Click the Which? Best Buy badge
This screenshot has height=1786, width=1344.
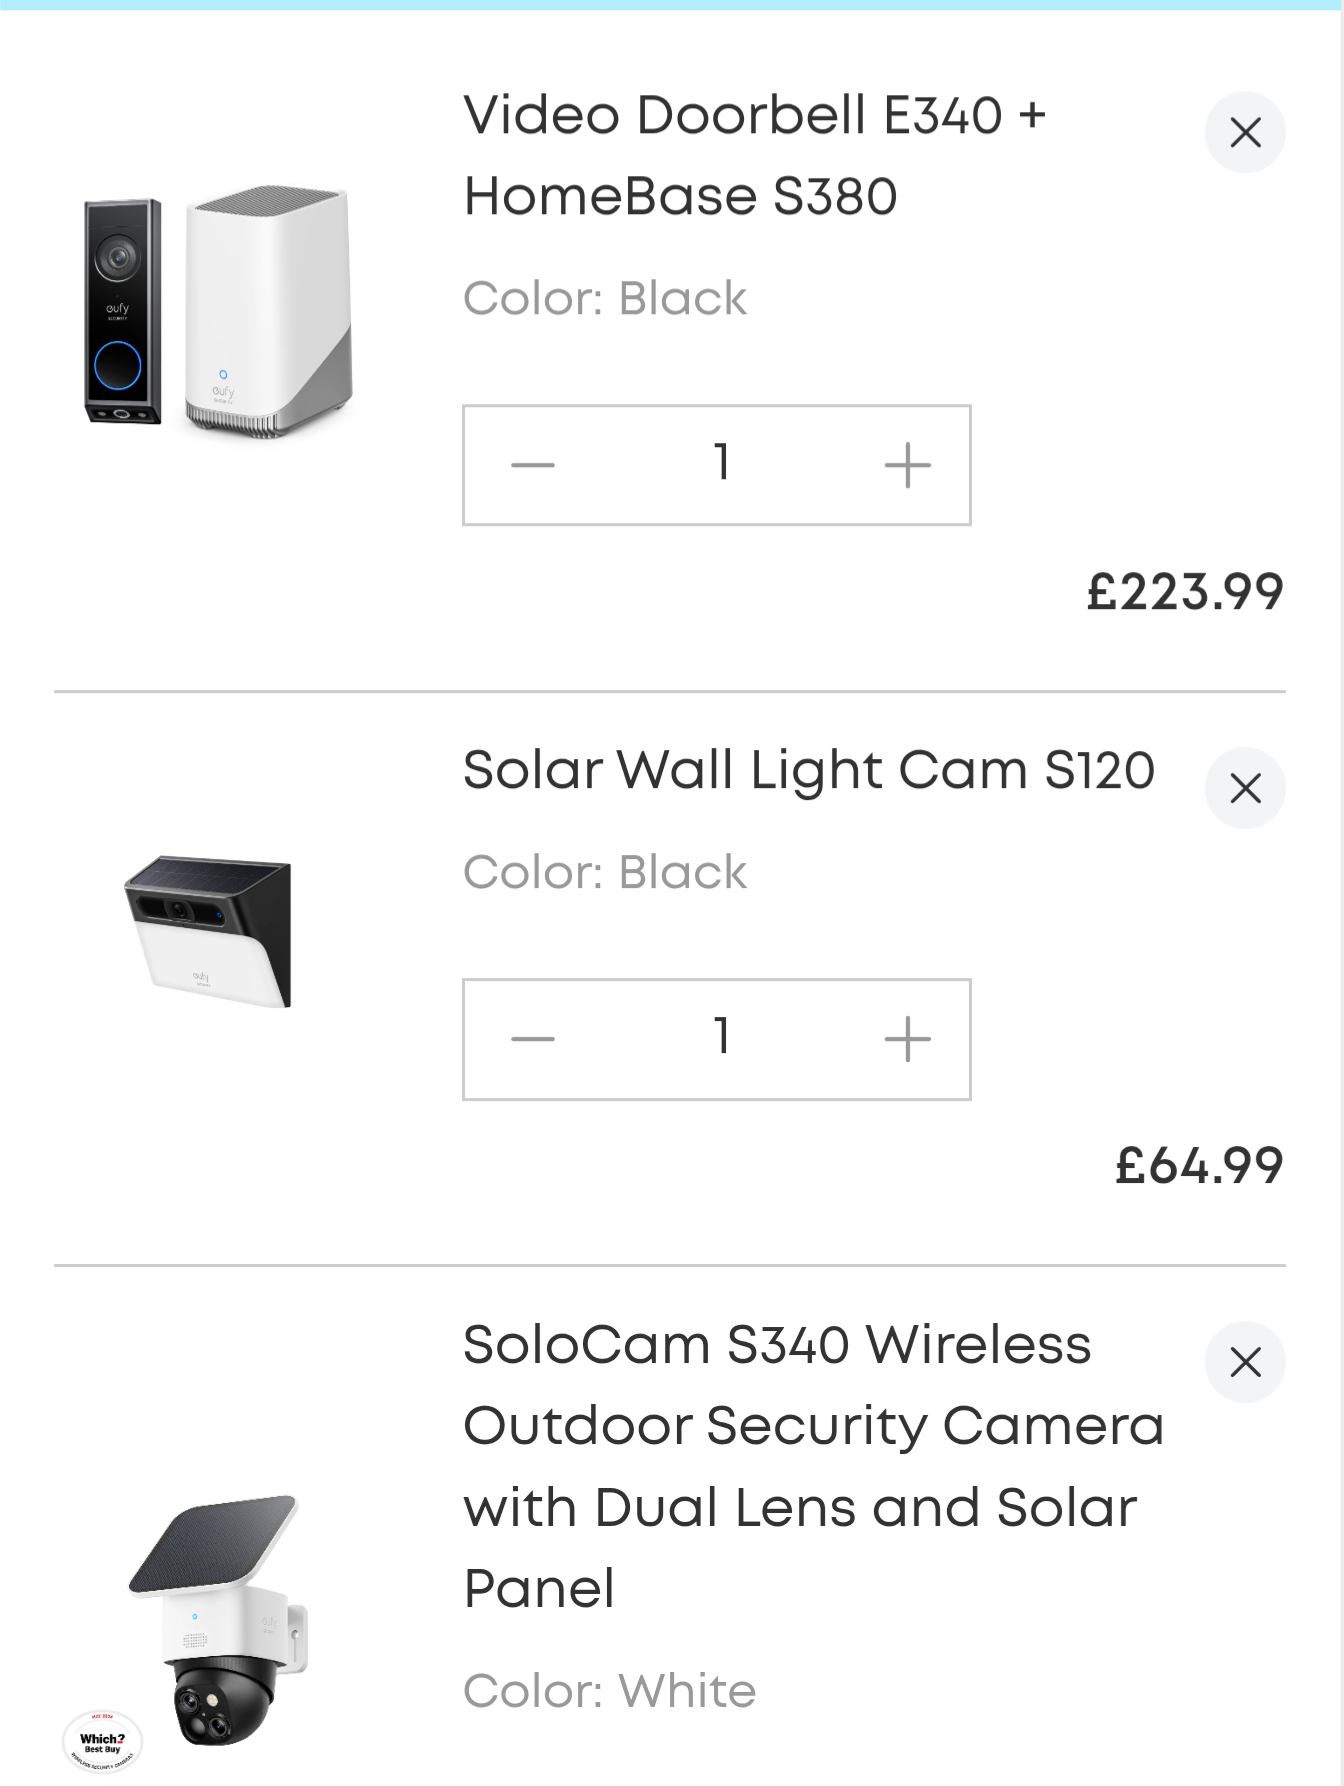(102, 1742)
